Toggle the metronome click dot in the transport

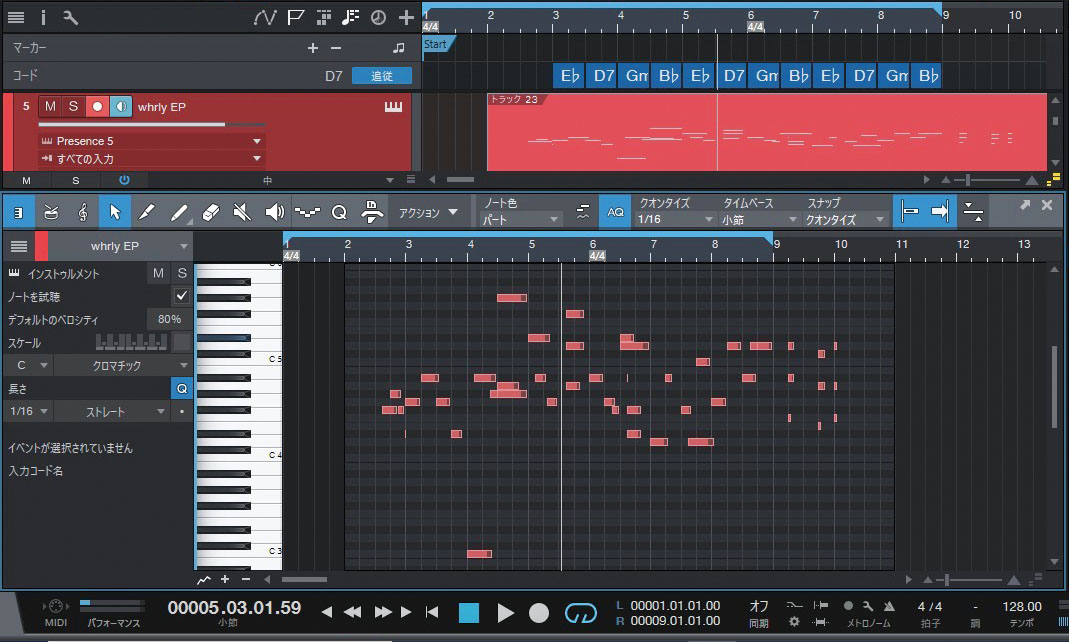click(848, 605)
